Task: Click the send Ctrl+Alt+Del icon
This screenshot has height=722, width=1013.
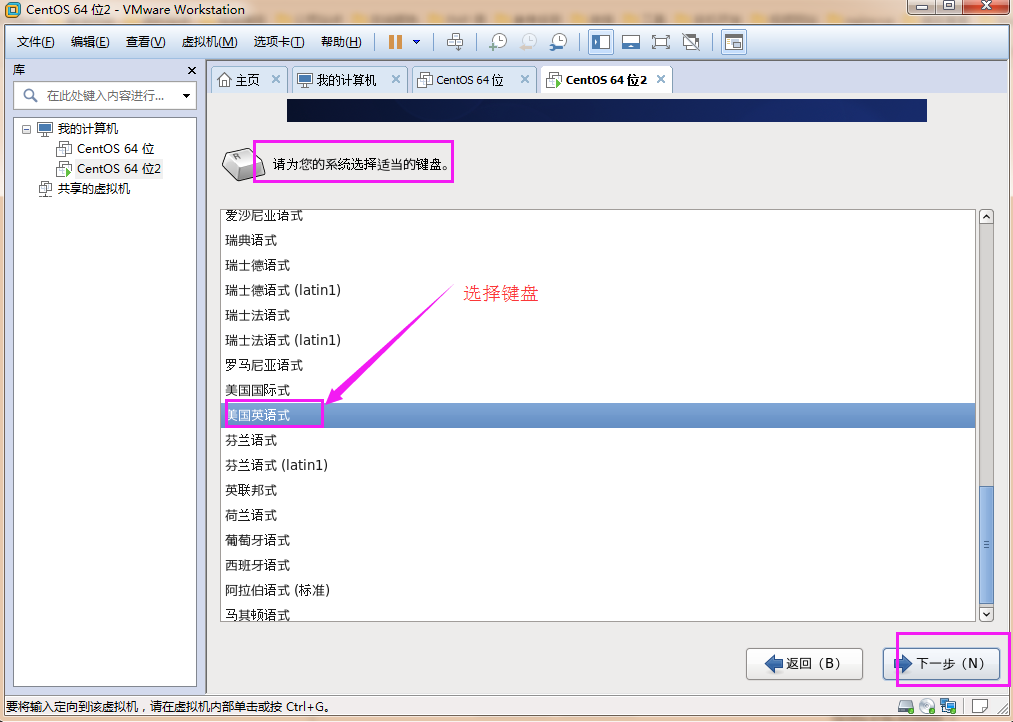Action: tap(455, 42)
